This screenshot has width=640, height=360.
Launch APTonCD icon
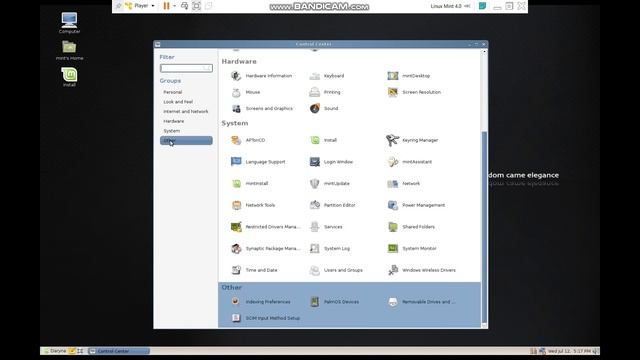click(x=236, y=140)
